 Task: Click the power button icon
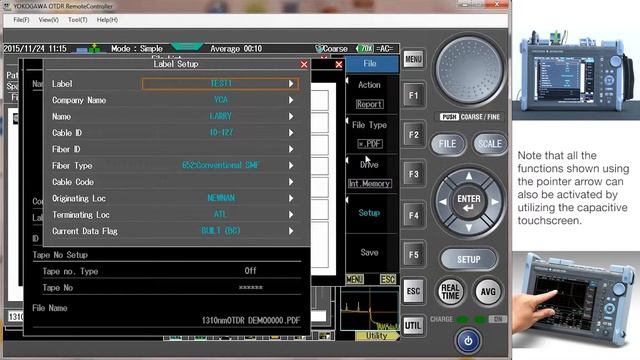click(x=468, y=340)
